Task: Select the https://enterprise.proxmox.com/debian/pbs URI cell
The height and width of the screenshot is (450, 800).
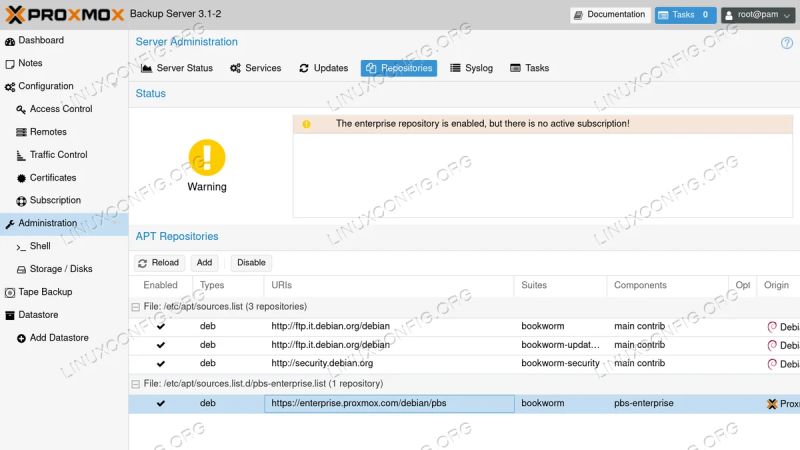Action: coord(389,404)
